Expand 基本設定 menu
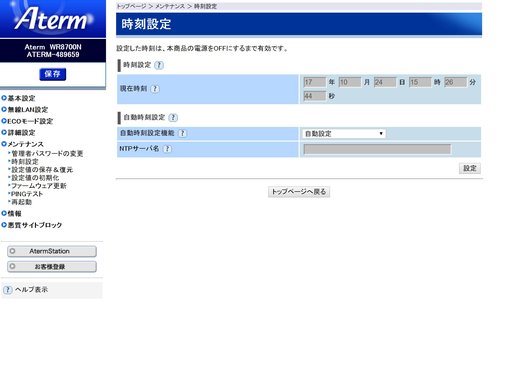The width and height of the screenshot is (523, 380). [x=21, y=98]
